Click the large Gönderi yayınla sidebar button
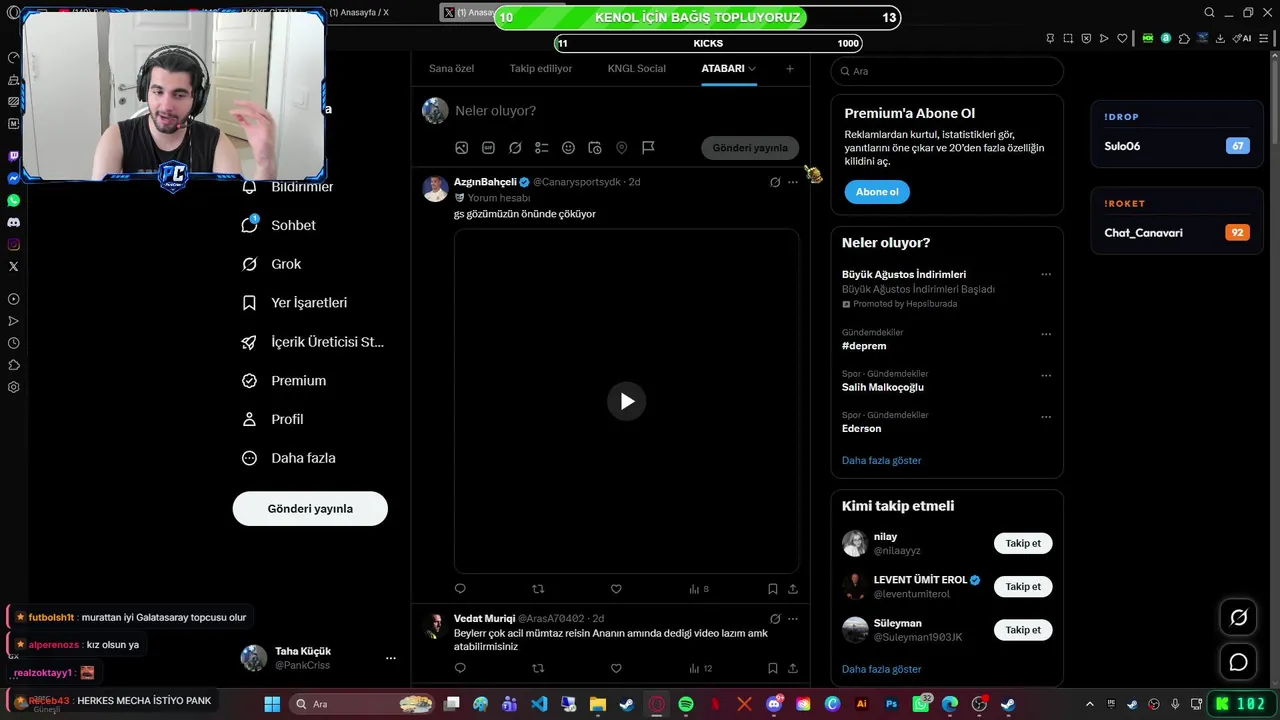 tap(310, 509)
